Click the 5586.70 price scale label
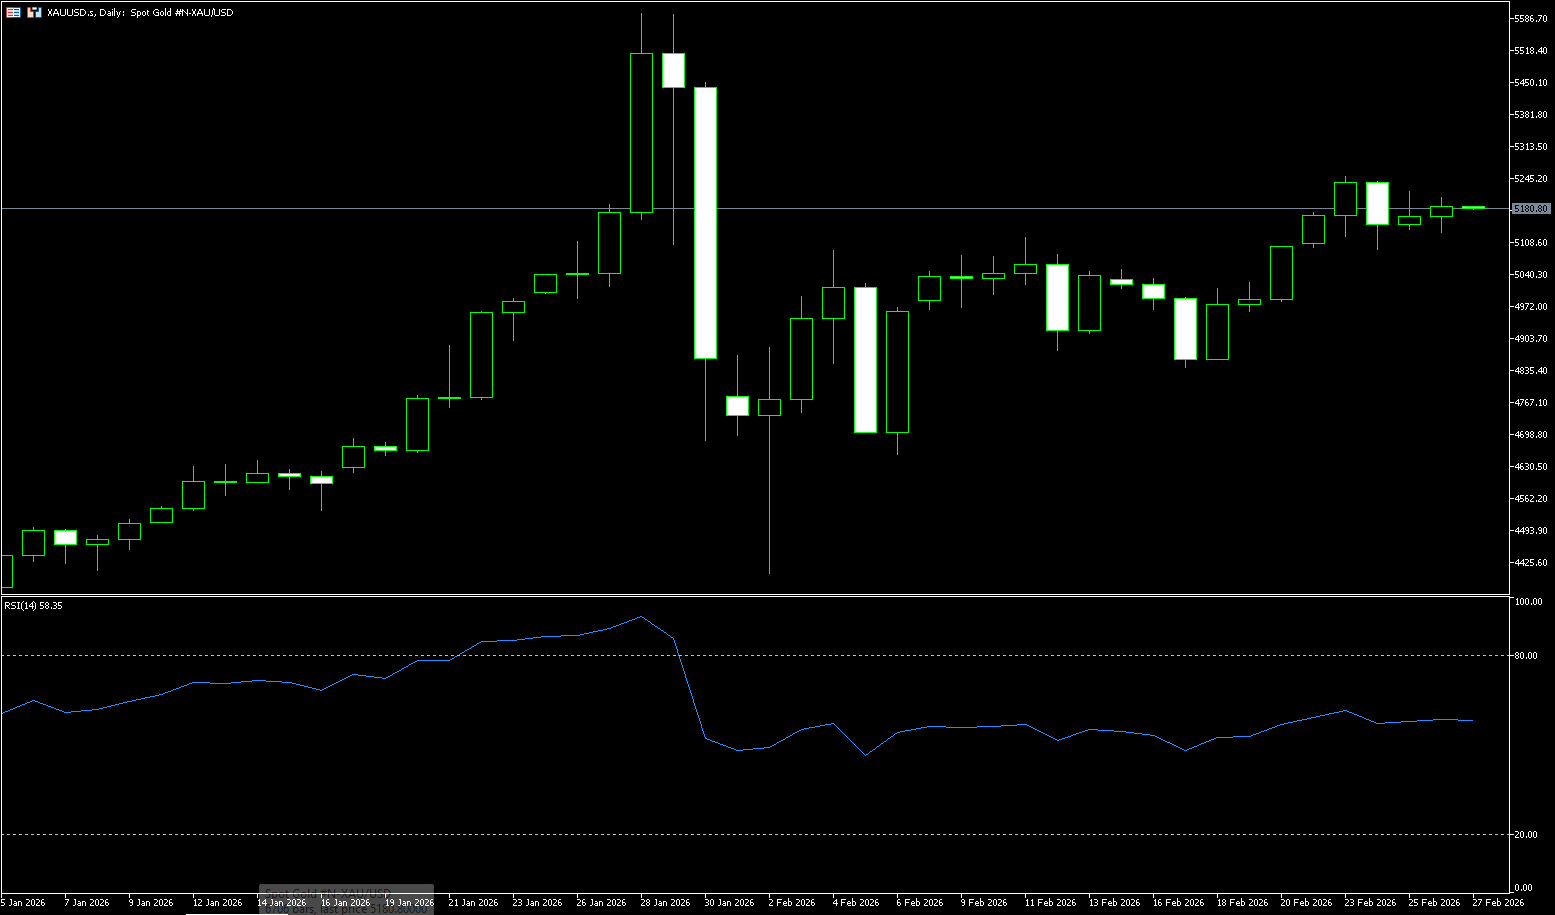1555x915 pixels. (1530, 19)
